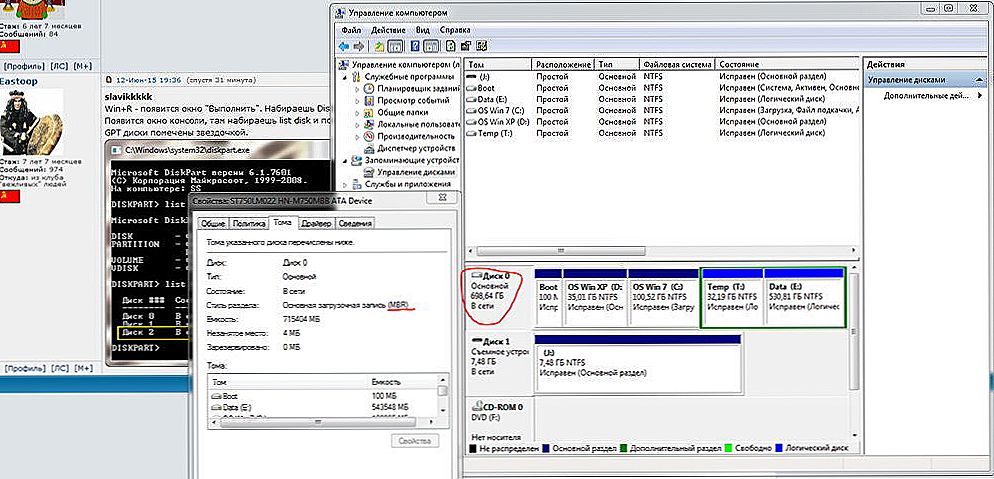Open the Действие menu
The image size is (994, 479).
click(x=389, y=30)
